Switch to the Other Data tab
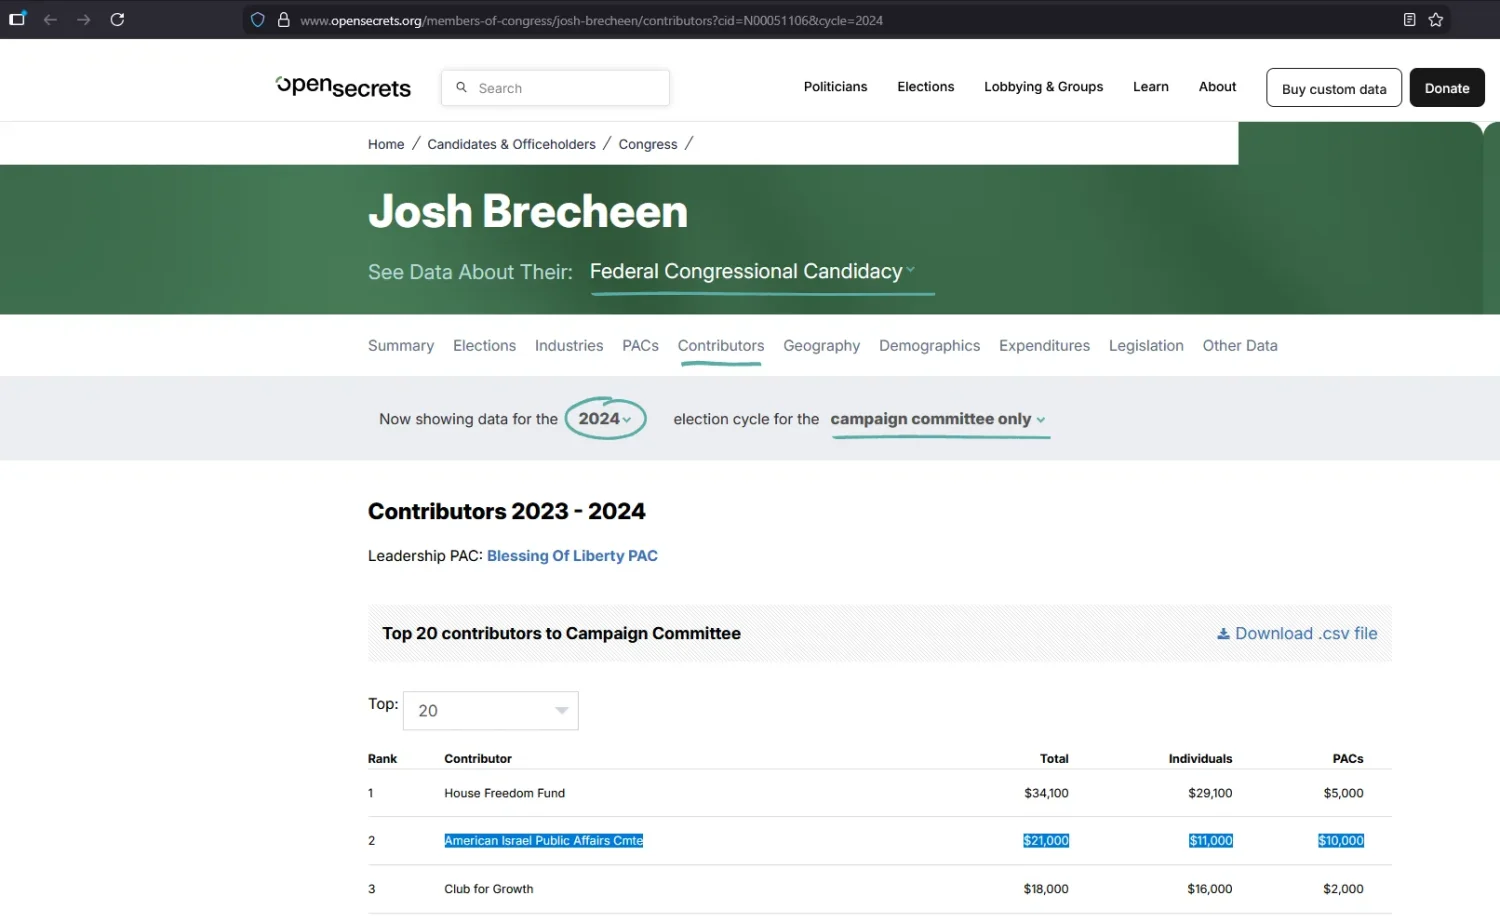The height and width of the screenshot is (922, 1500). 1240,346
